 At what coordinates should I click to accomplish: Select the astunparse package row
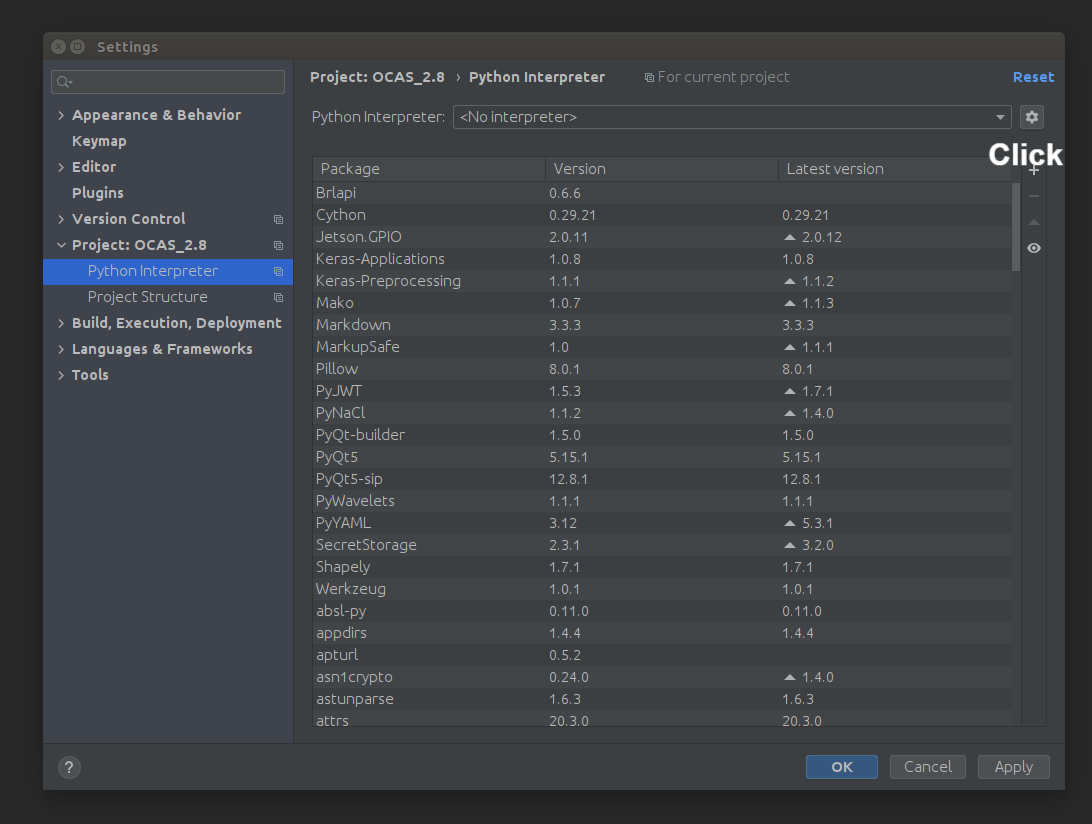(x=662, y=699)
